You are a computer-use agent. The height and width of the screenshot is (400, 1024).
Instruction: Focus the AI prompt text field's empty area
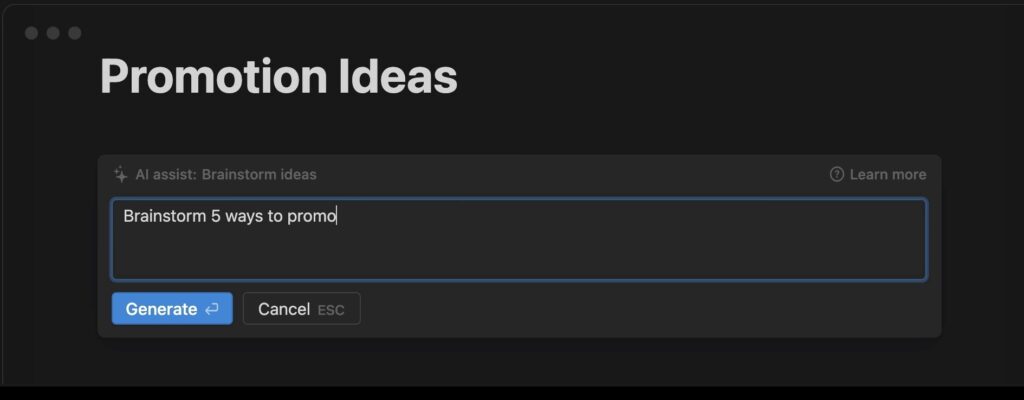coord(519,255)
